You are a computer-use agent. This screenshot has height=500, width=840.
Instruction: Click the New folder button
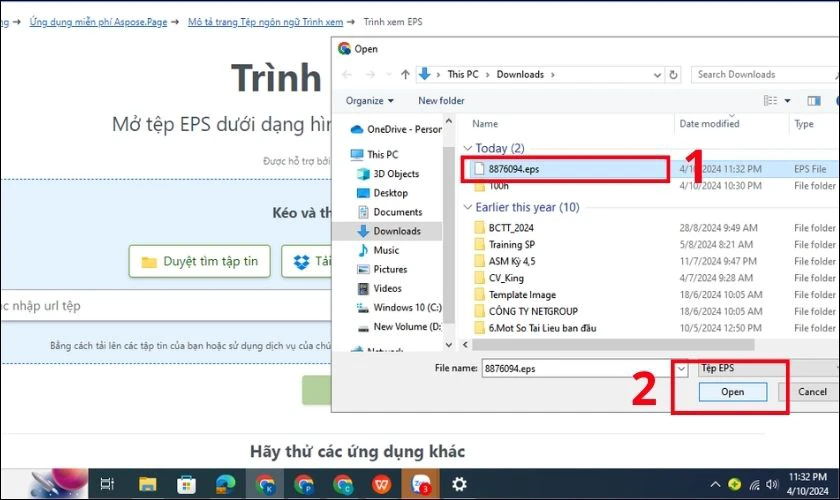(441, 101)
